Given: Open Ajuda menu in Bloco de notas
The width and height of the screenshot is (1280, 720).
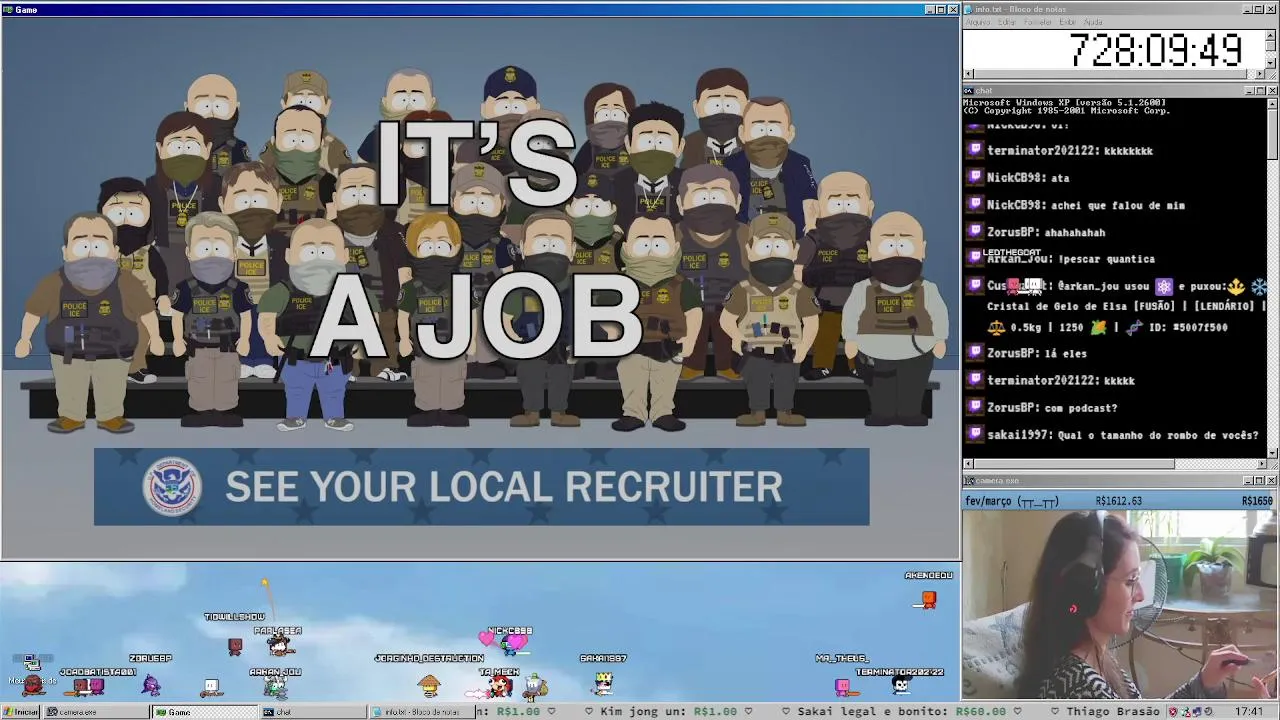Looking at the screenshot, I should point(1094,22).
